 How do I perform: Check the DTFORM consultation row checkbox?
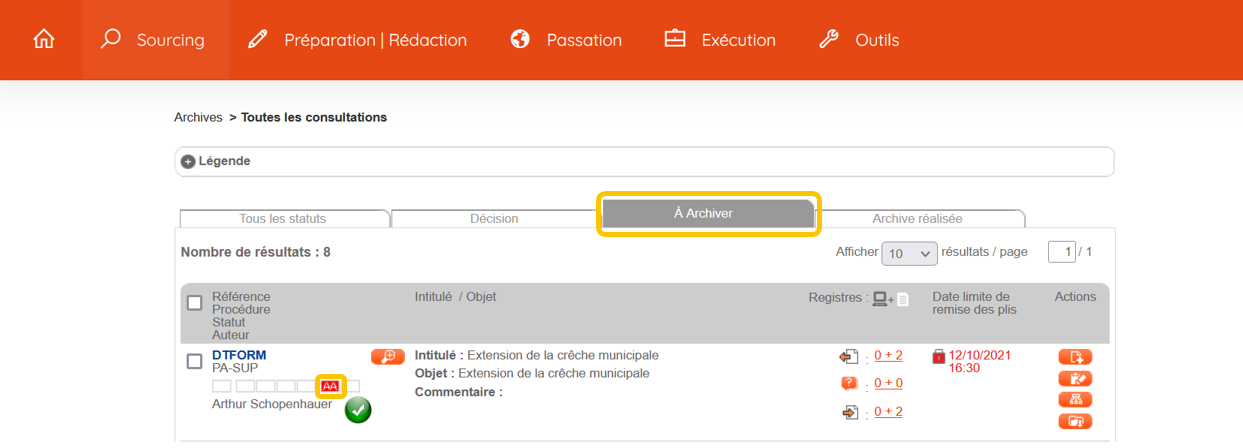click(x=195, y=361)
